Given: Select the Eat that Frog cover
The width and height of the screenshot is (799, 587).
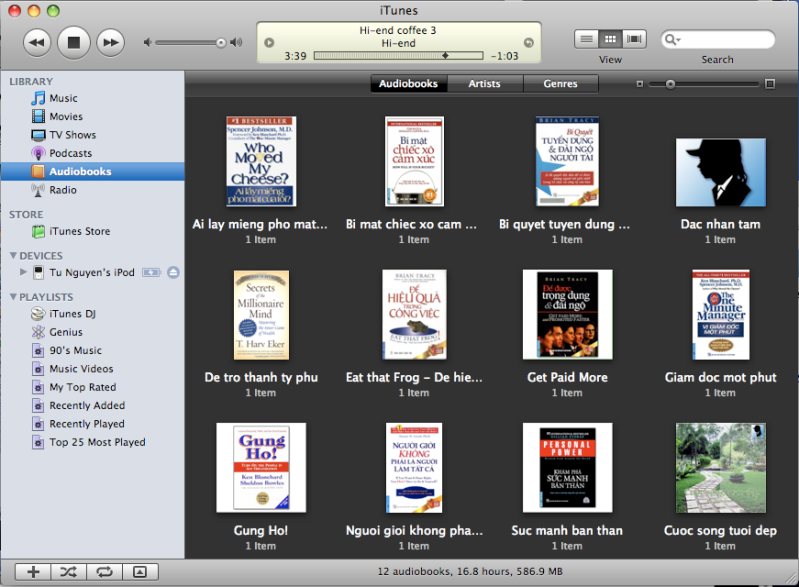Looking at the screenshot, I should (414, 314).
